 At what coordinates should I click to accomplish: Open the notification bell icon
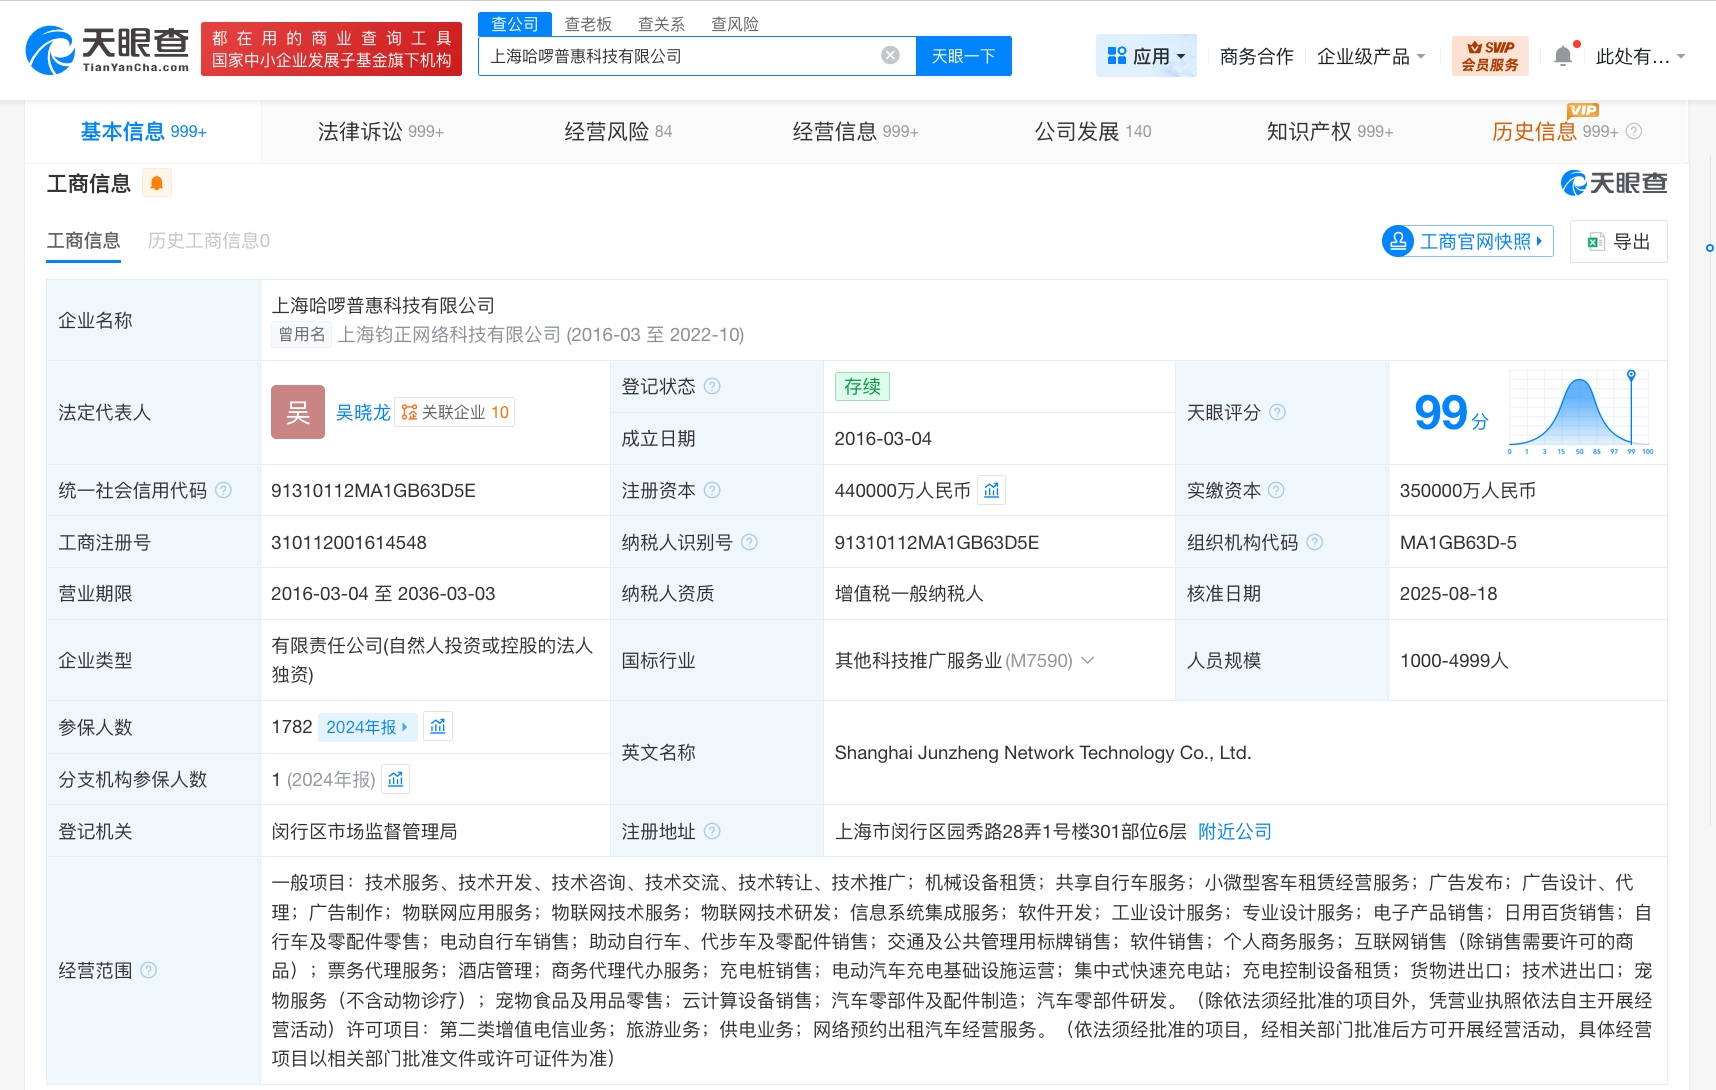click(x=1563, y=55)
